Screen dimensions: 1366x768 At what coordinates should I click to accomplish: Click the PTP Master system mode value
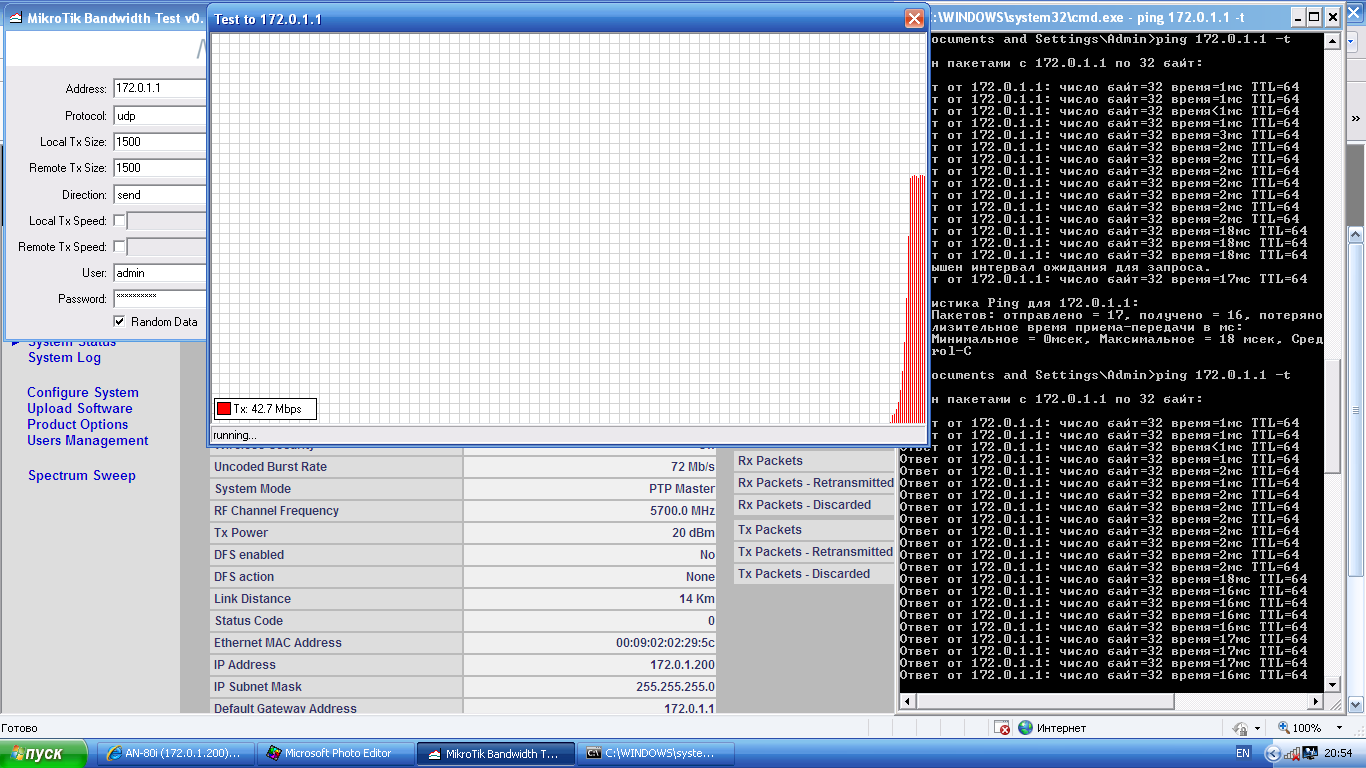tap(682, 489)
